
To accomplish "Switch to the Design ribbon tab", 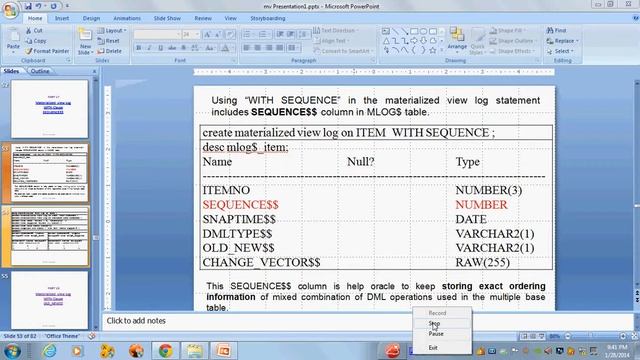I will point(91,18).
